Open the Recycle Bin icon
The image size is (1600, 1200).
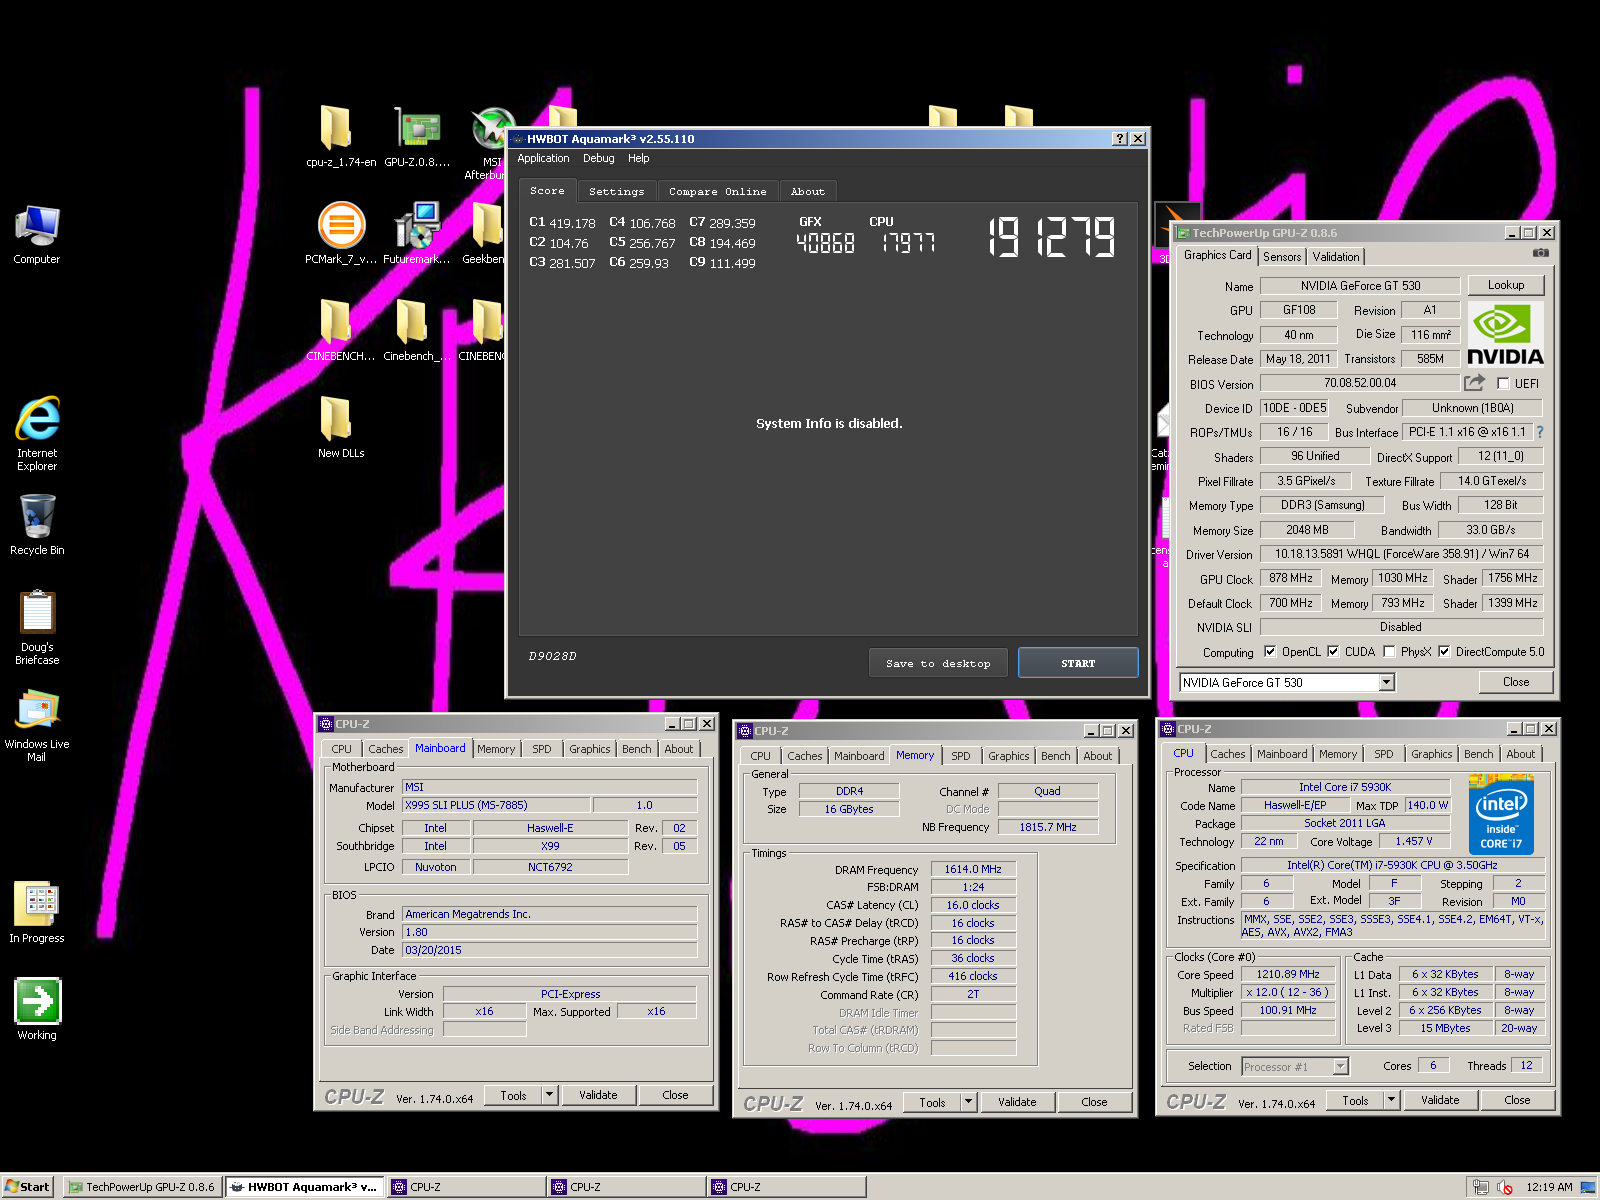point(37,525)
